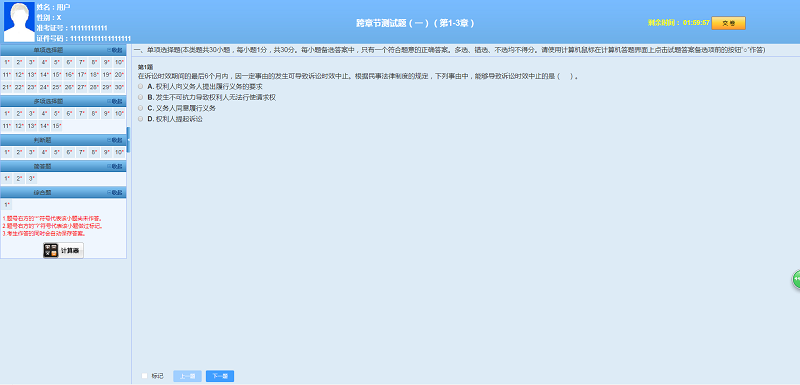
Task: Jump to 判断题 question 6
Action: [69, 152]
